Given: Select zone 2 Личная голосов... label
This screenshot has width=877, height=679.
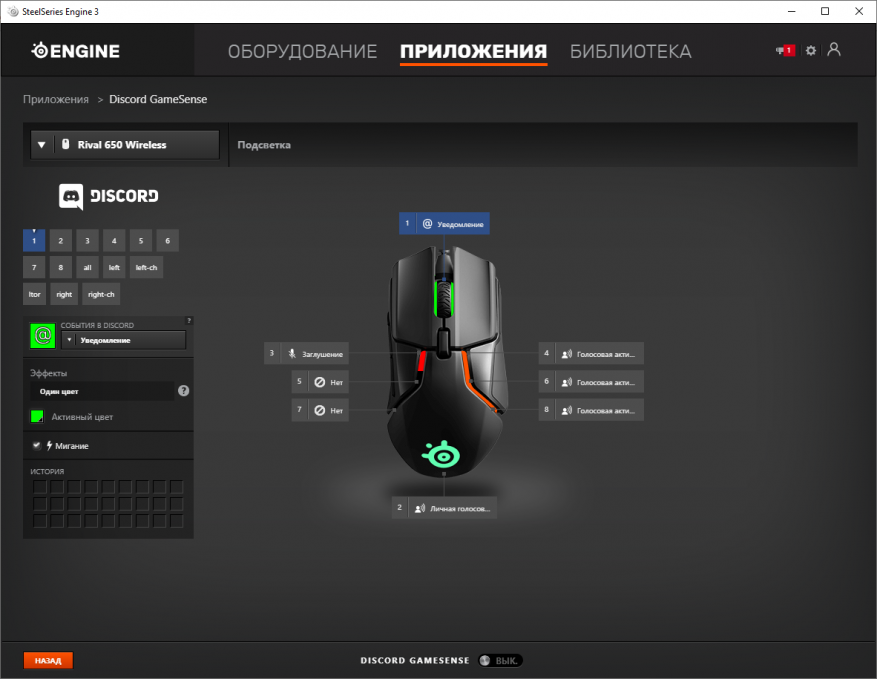Looking at the screenshot, I should pyautogui.click(x=444, y=508).
